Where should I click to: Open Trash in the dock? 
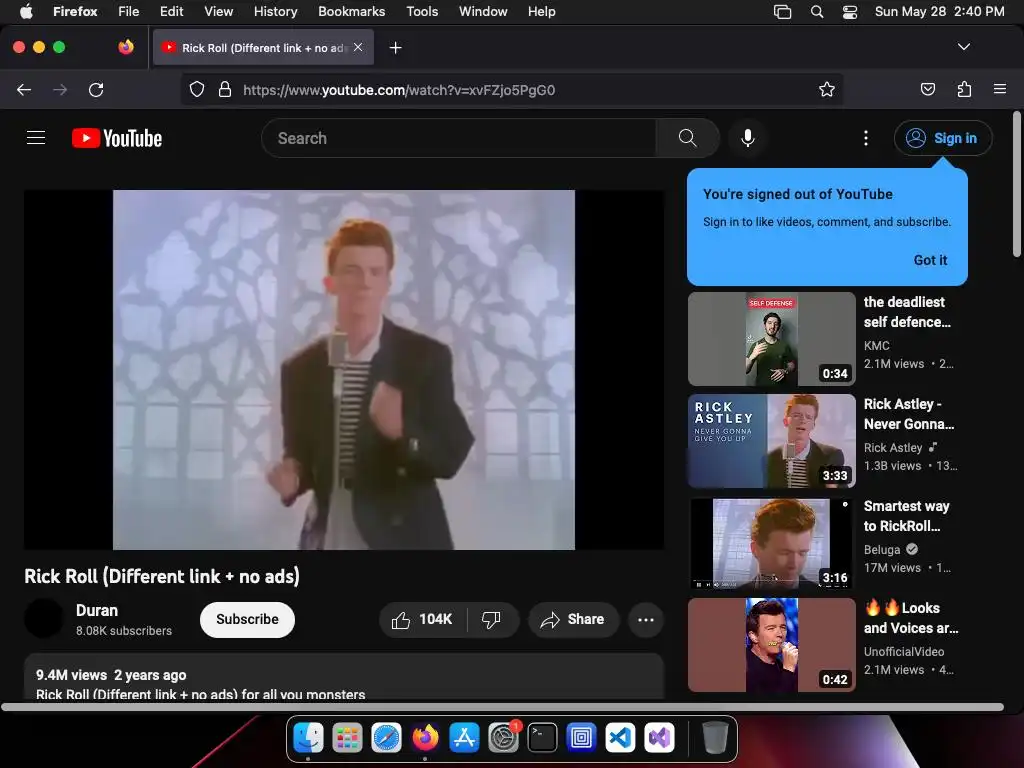tap(714, 738)
